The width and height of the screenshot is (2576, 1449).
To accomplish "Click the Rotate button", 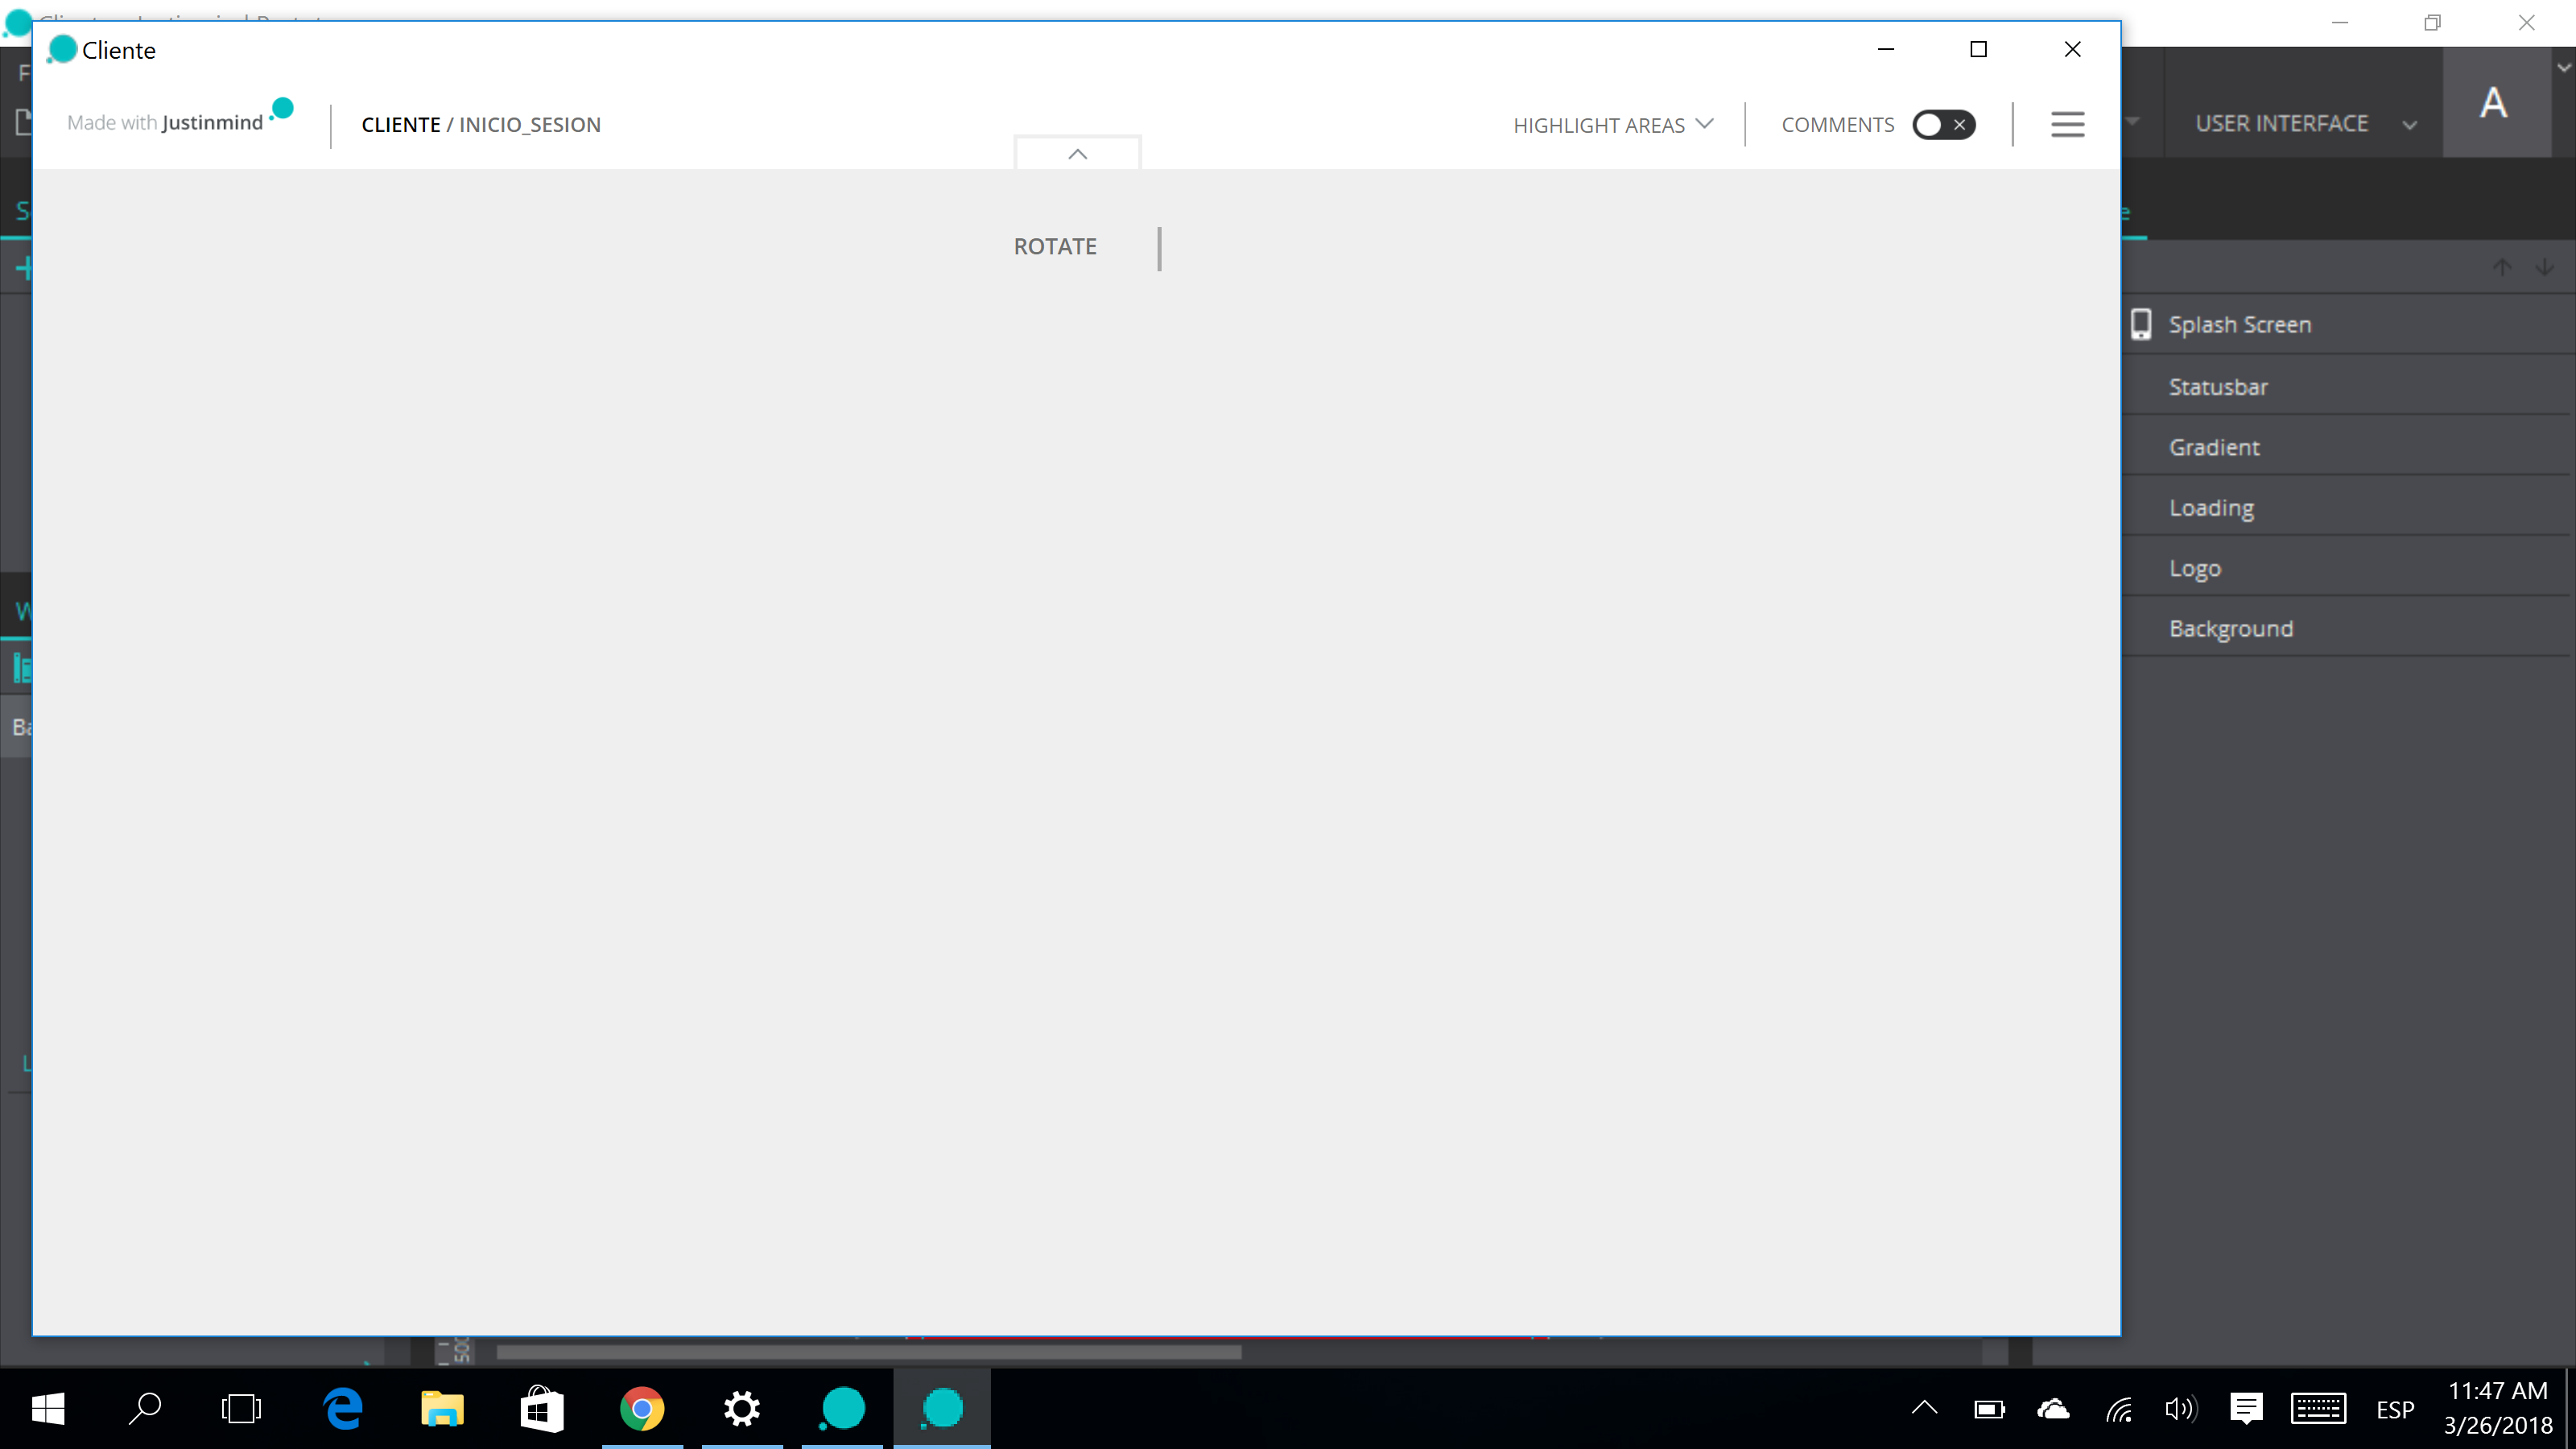I will pyautogui.click(x=1055, y=246).
